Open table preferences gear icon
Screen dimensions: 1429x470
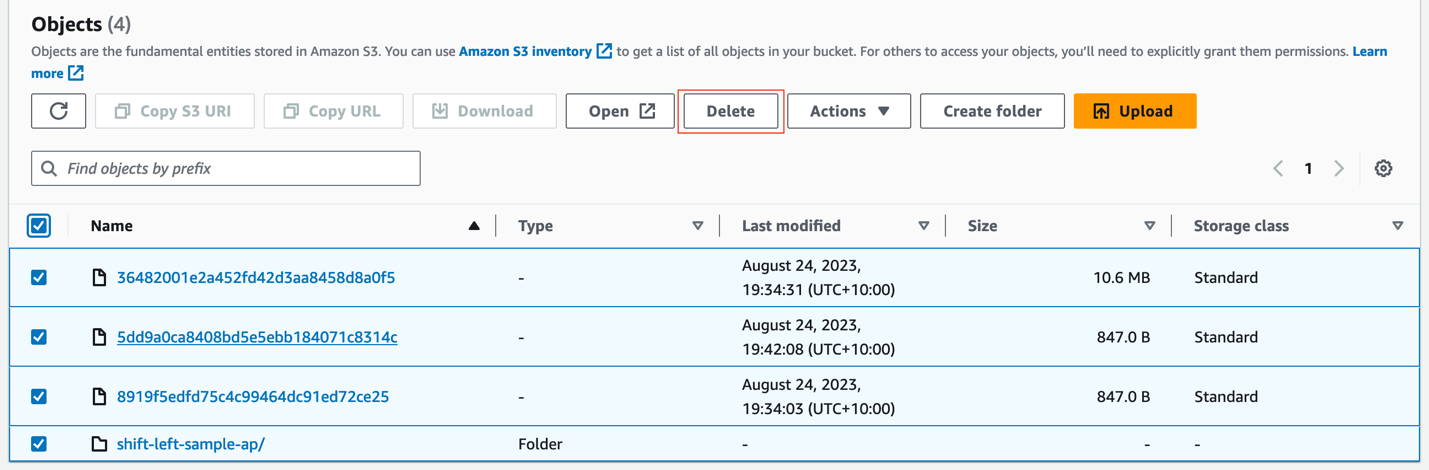[1383, 168]
